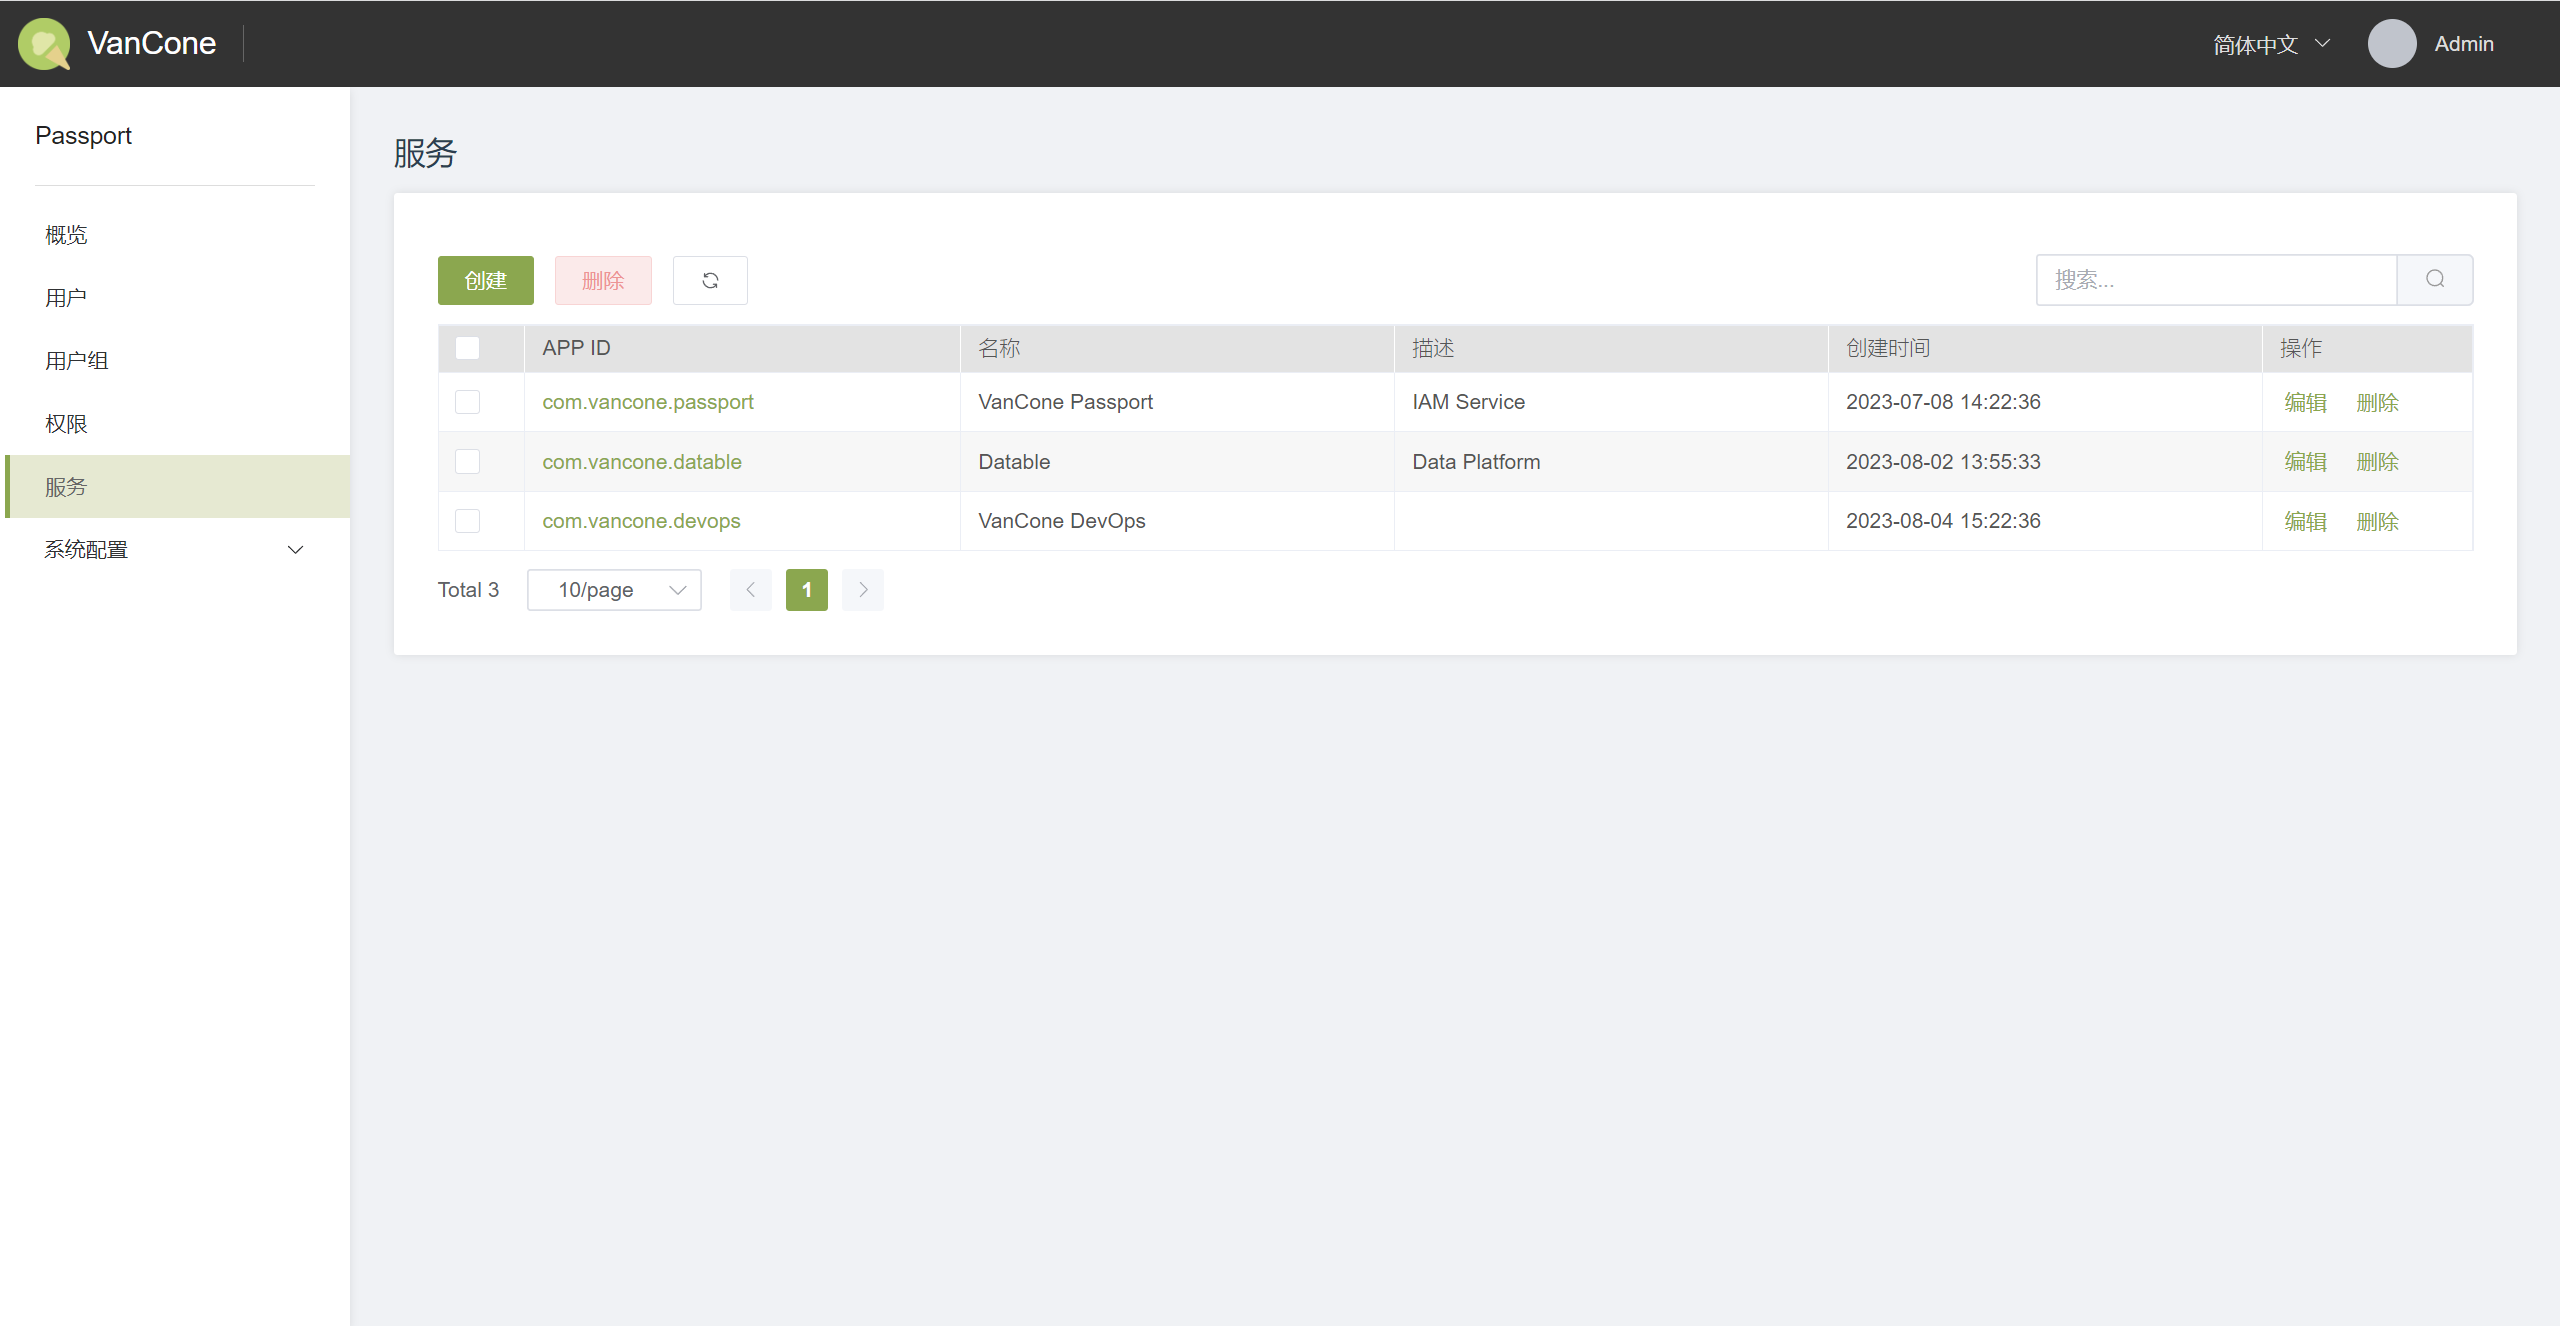
Task: Click 删除 for the Datable row
Action: pos(2378,462)
